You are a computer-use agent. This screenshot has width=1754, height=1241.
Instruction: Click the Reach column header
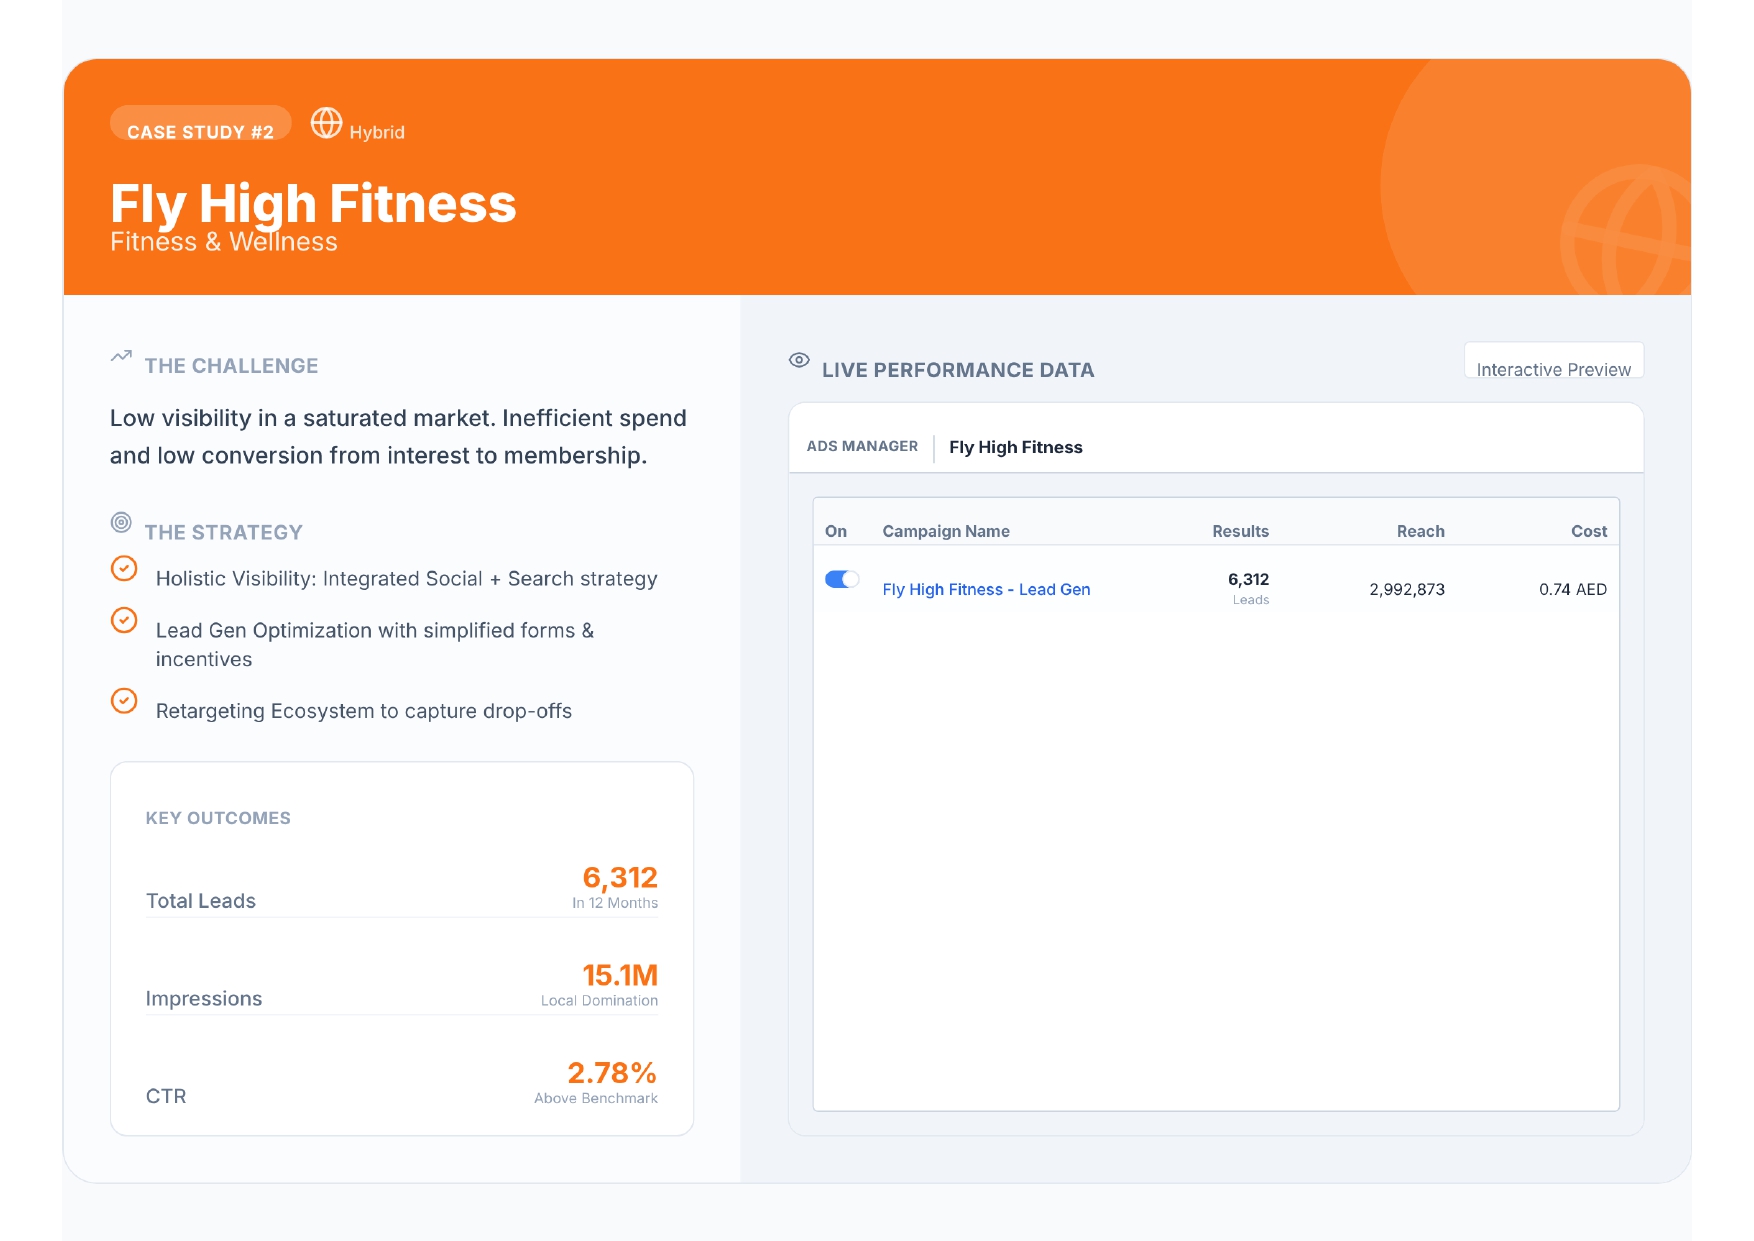pyautogui.click(x=1420, y=531)
